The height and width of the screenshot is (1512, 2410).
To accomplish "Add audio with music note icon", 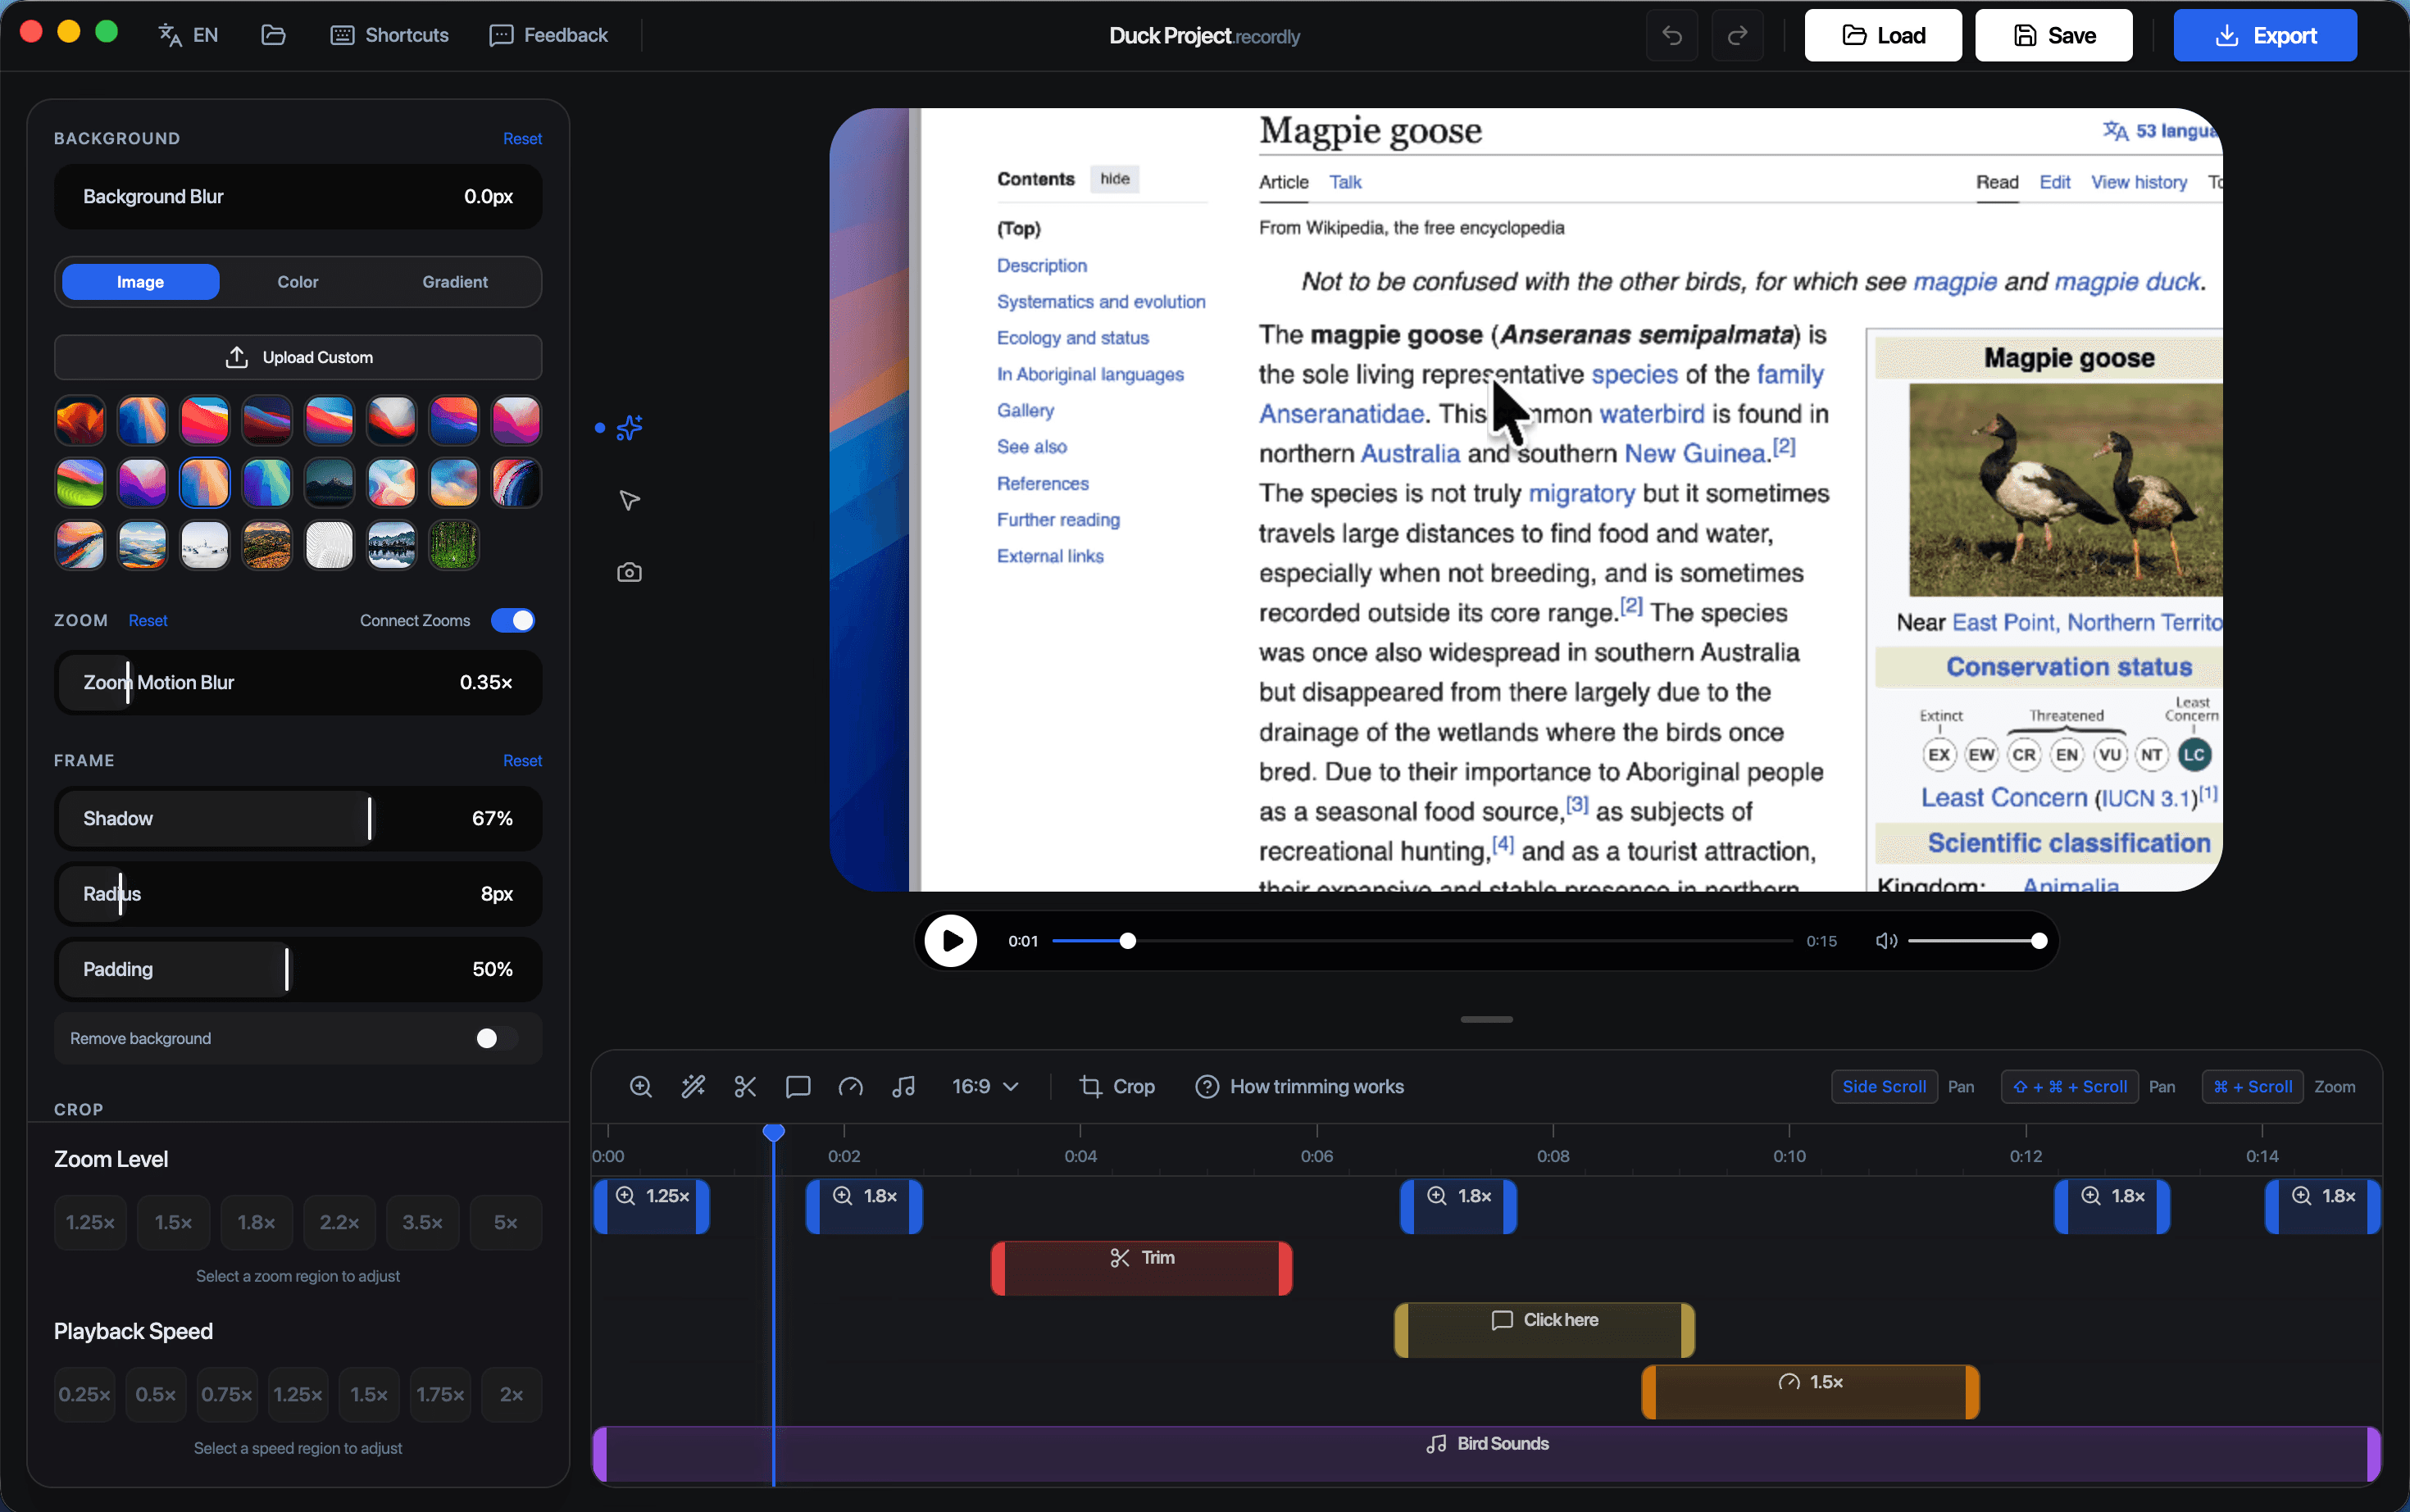I will 903,1086.
